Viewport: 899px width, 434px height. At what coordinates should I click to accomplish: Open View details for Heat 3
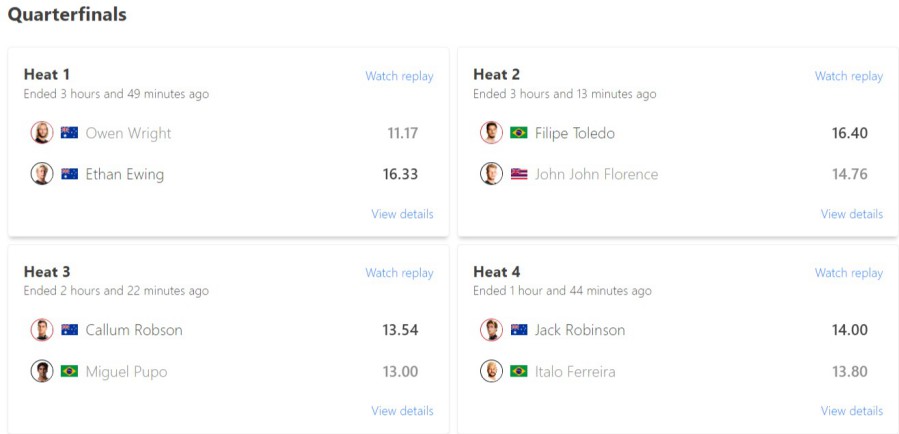402,411
